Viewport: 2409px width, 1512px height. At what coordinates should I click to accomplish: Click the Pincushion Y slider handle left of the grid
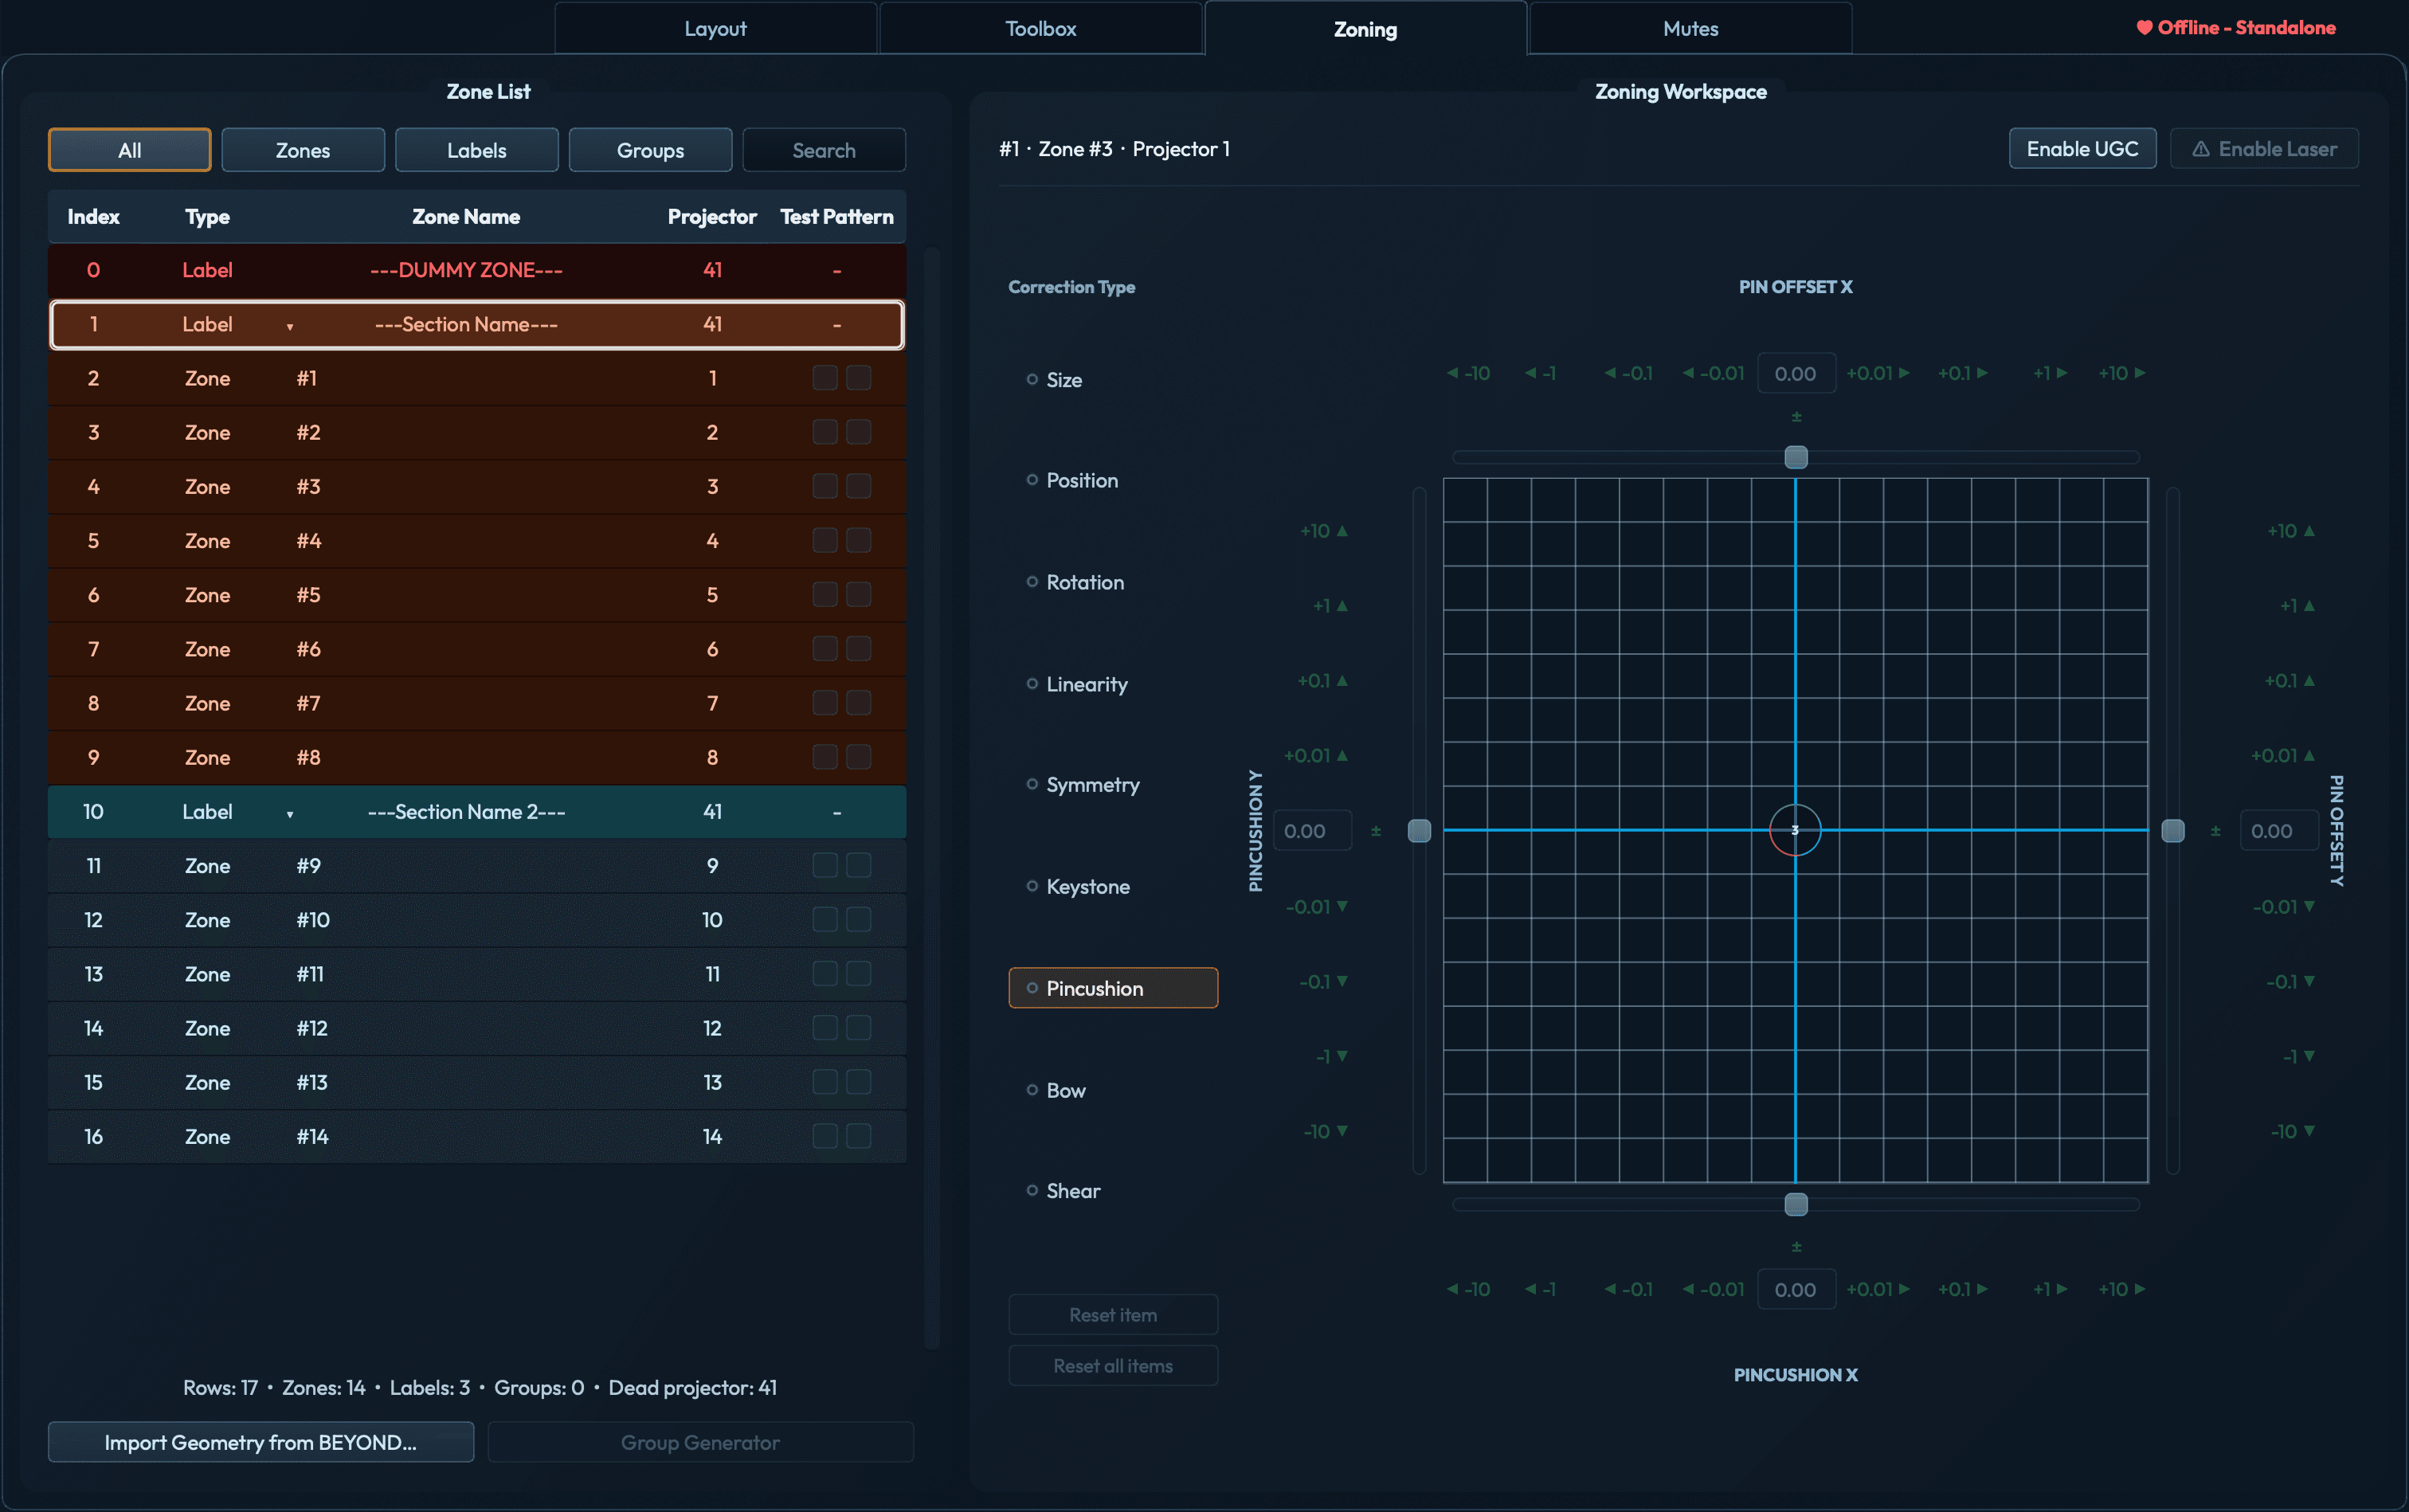pos(1419,831)
